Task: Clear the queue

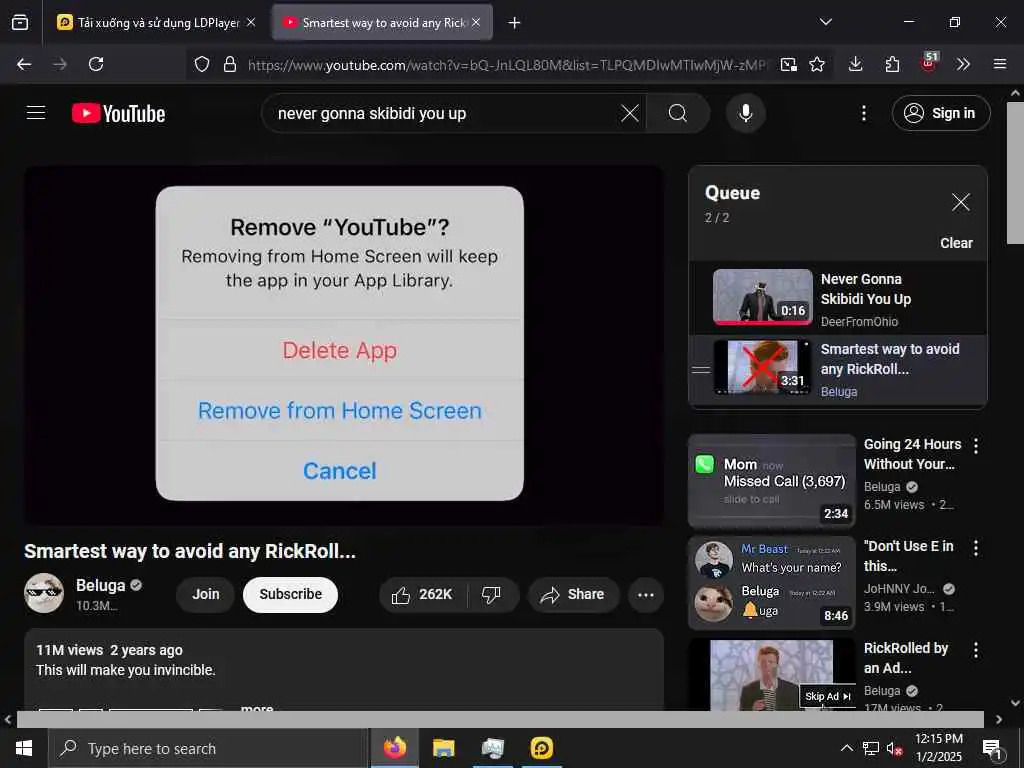Action: pyautogui.click(x=956, y=243)
